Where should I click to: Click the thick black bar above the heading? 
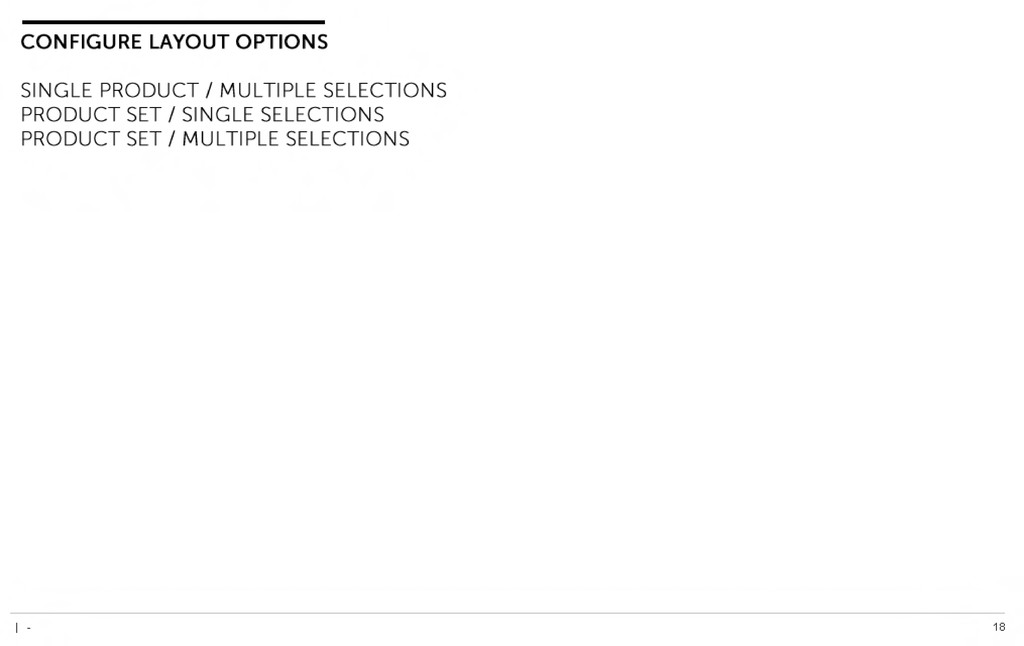click(173, 22)
